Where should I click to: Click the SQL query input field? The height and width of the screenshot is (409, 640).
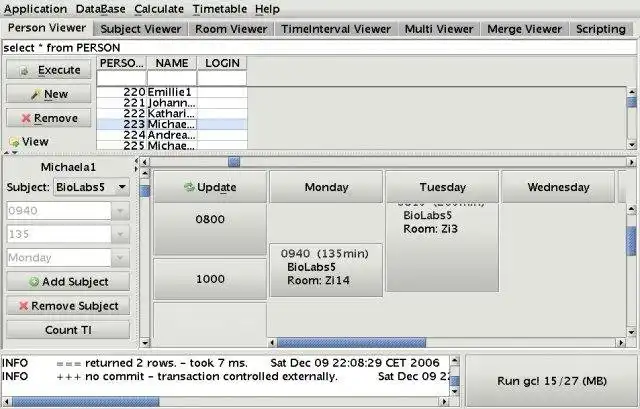point(319,47)
